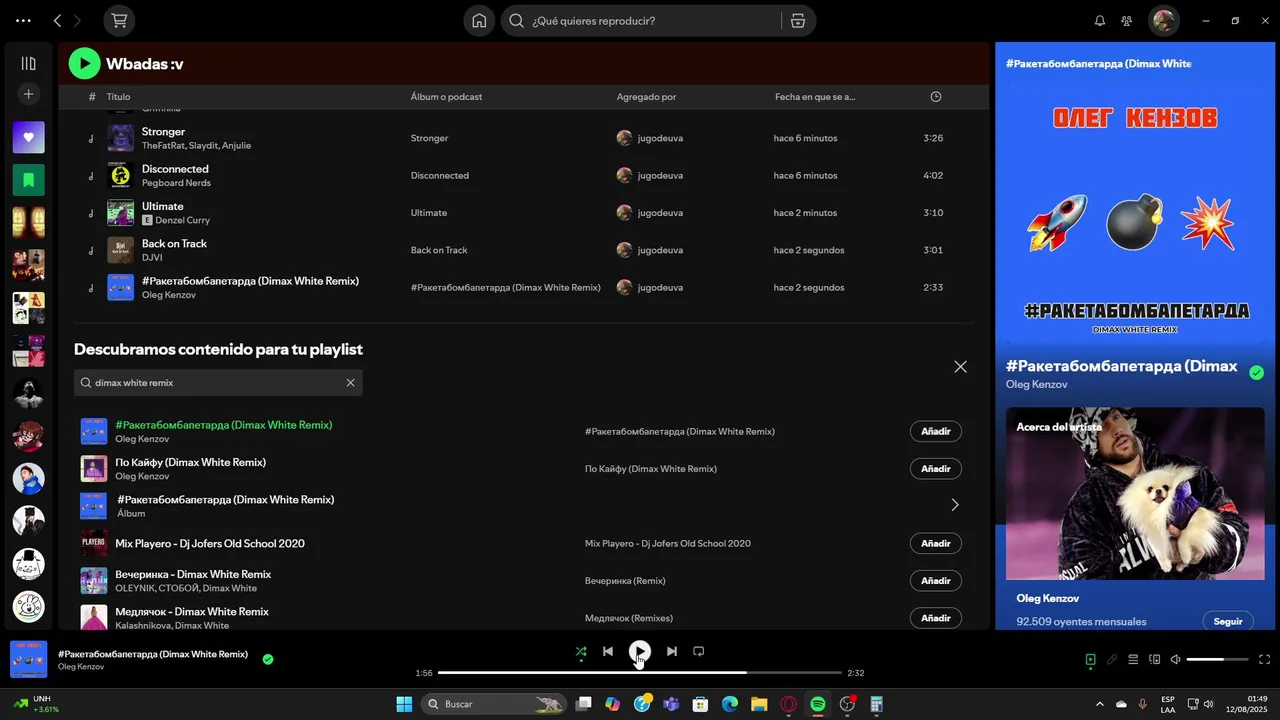The image size is (1280, 720).
Task: Toggle shuffle in the player bar
Action: pos(581,651)
